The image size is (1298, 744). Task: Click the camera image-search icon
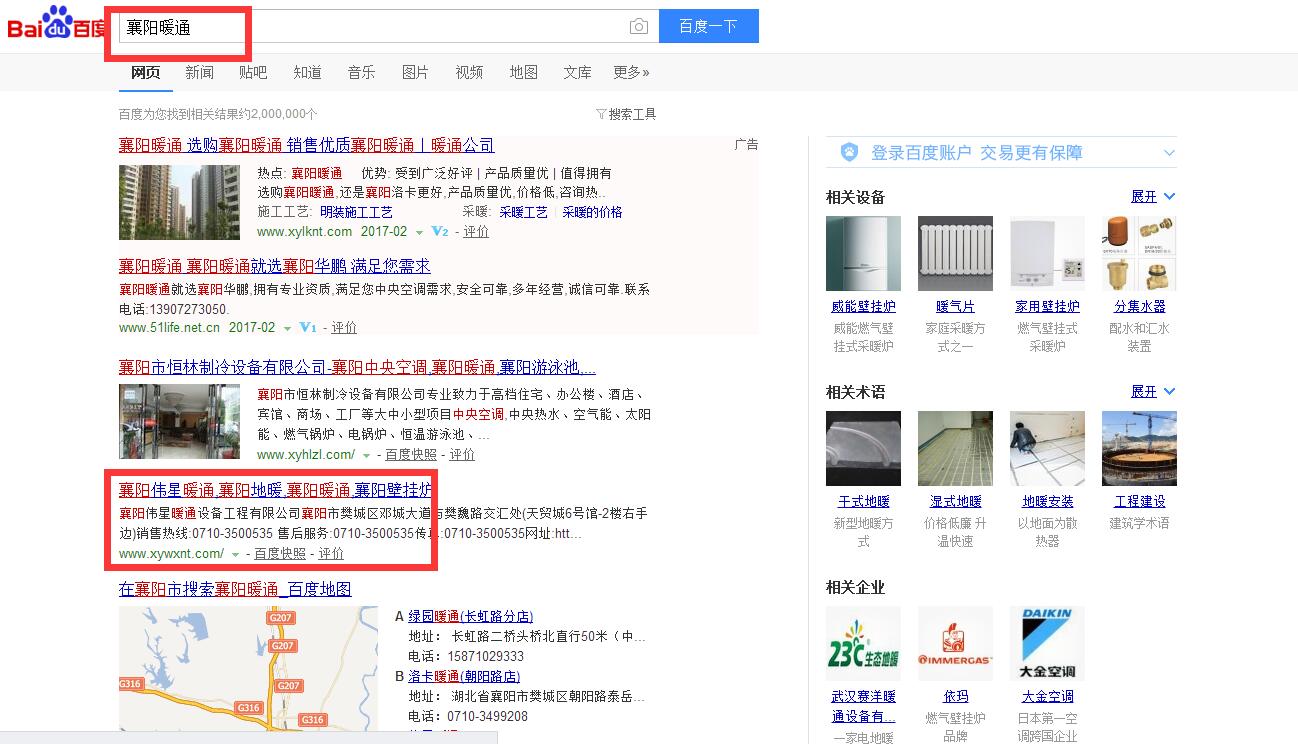(x=639, y=27)
